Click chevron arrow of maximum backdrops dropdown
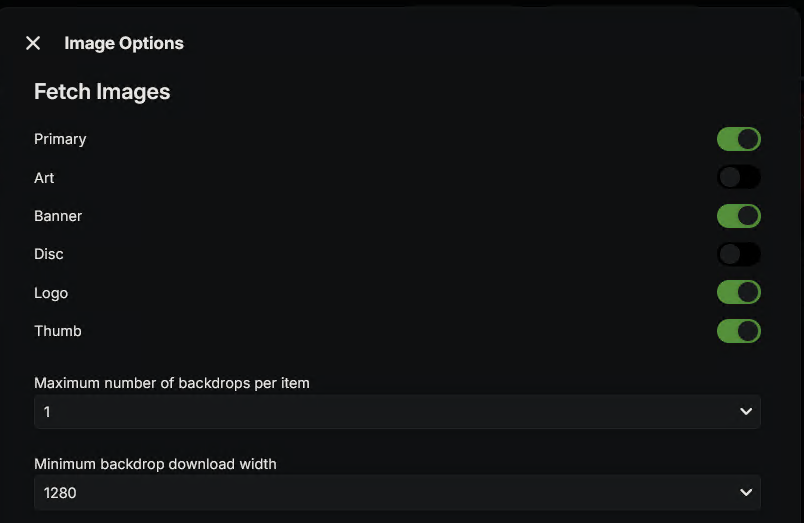Screen dimensions: 804x523 click(x=745, y=412)
